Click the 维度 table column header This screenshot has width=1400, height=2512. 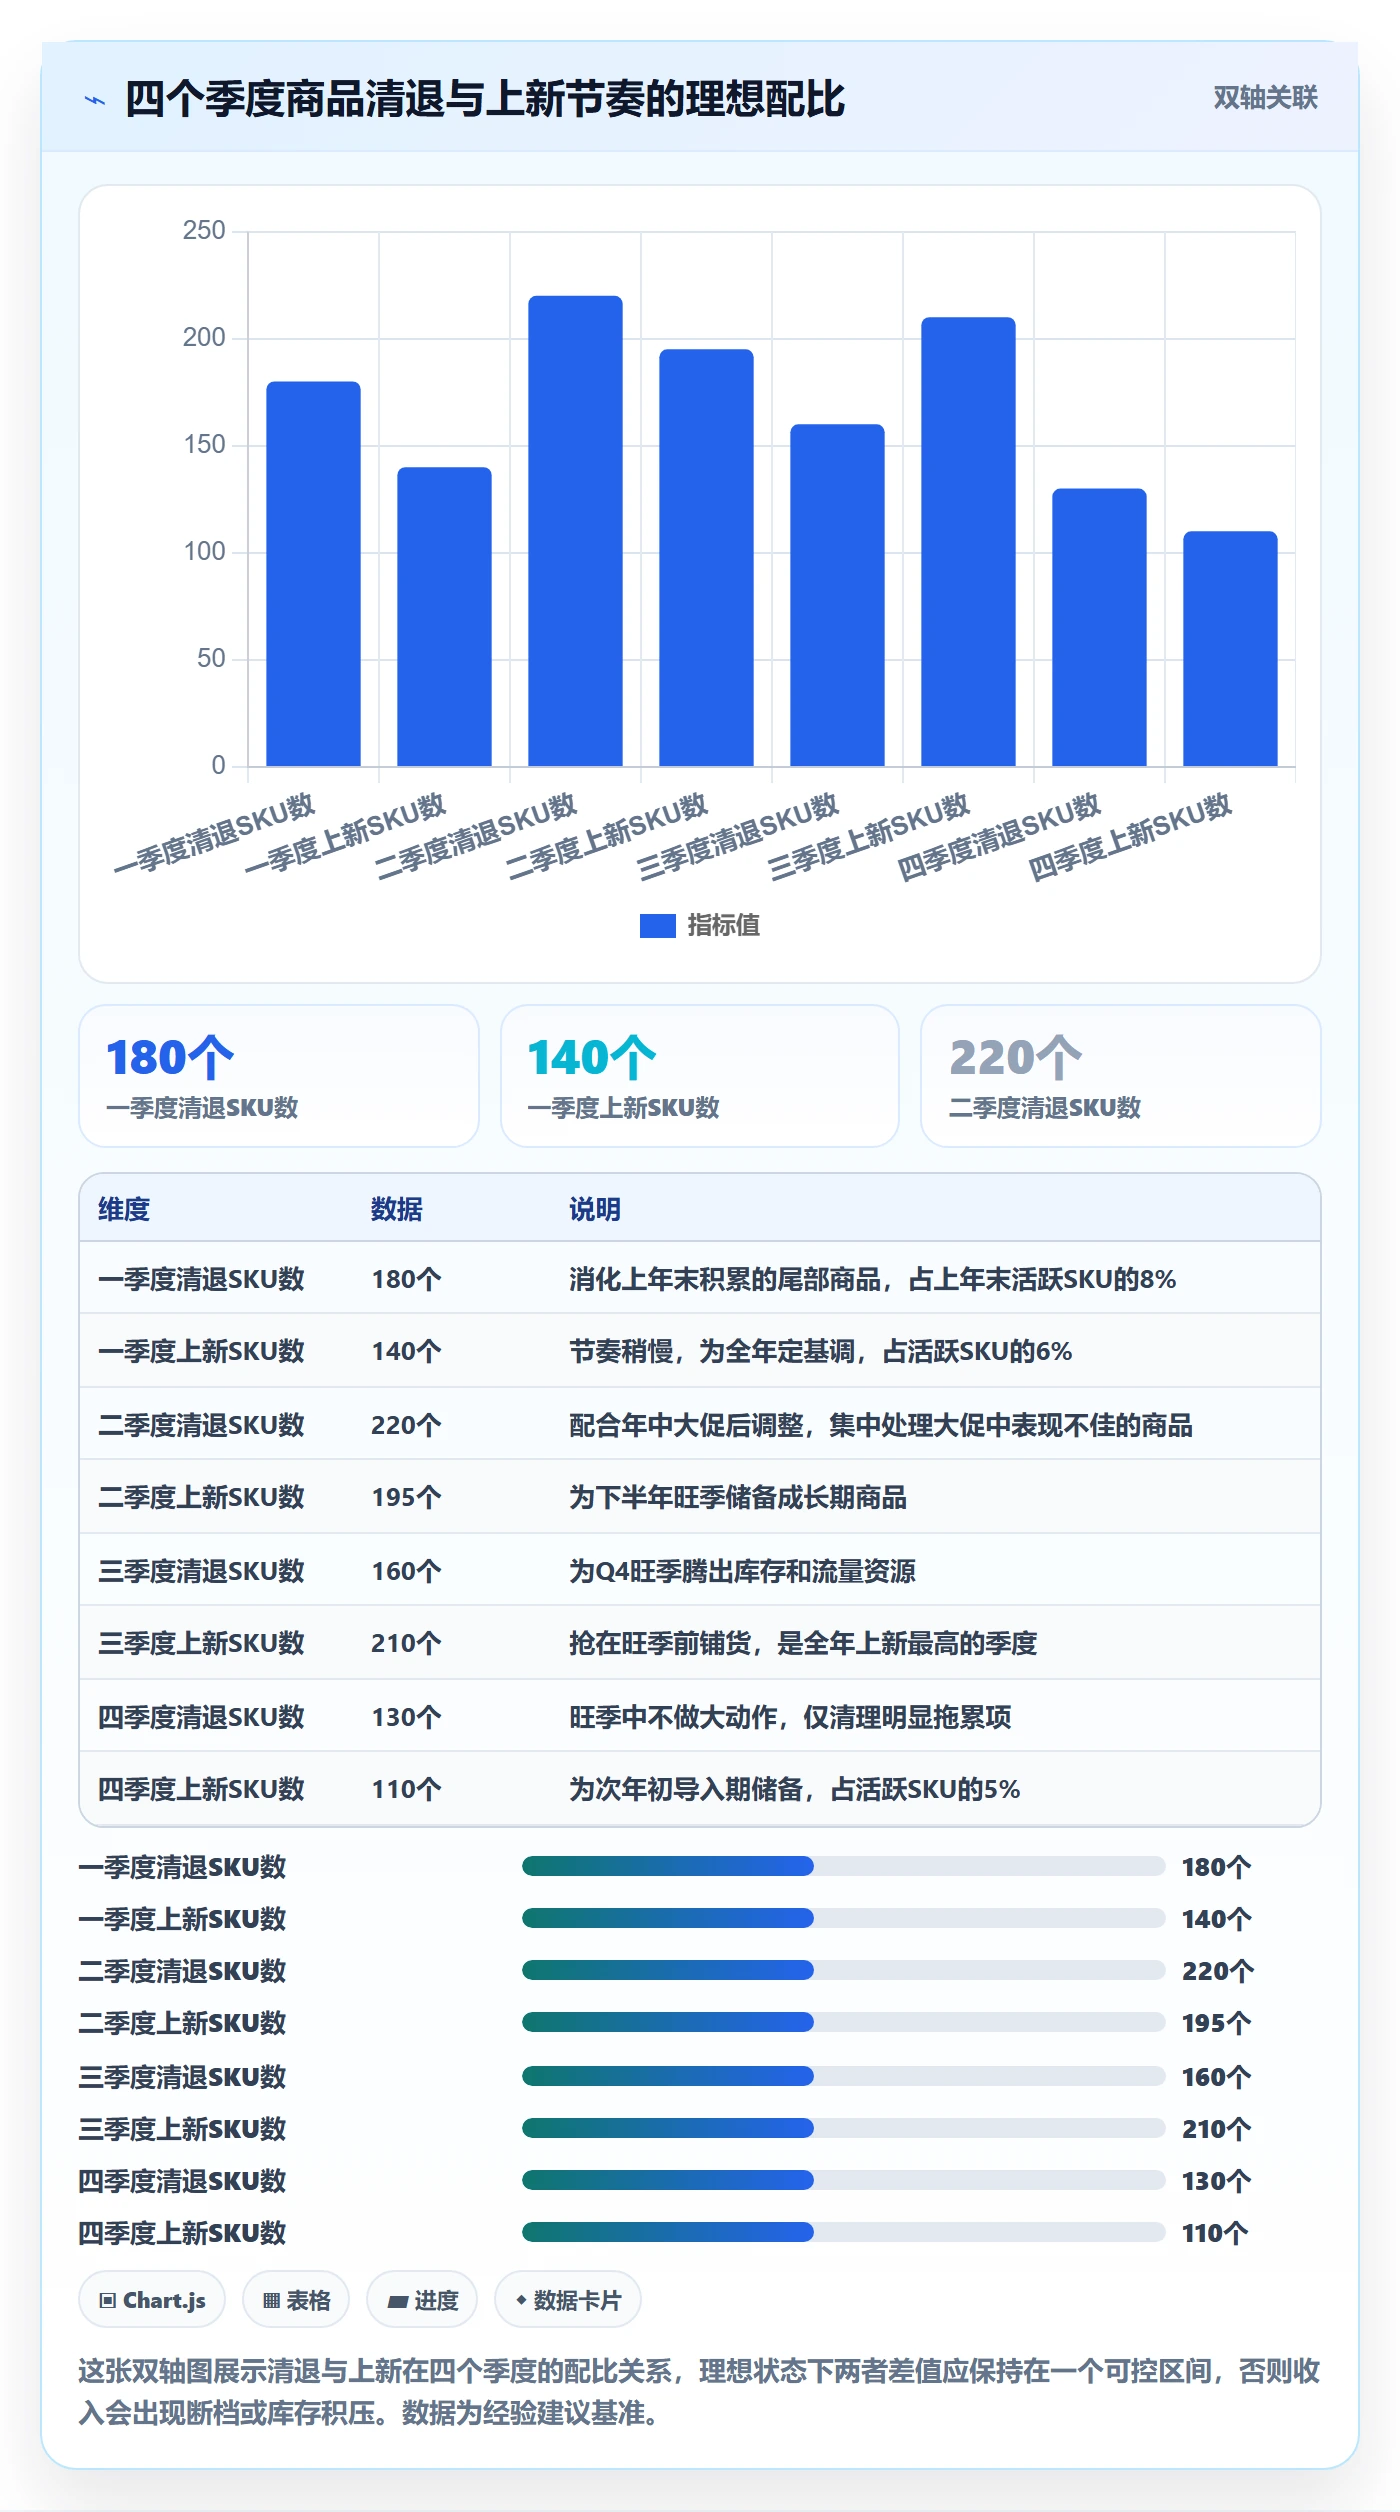pyautogui.click(x=124, y=1209)
